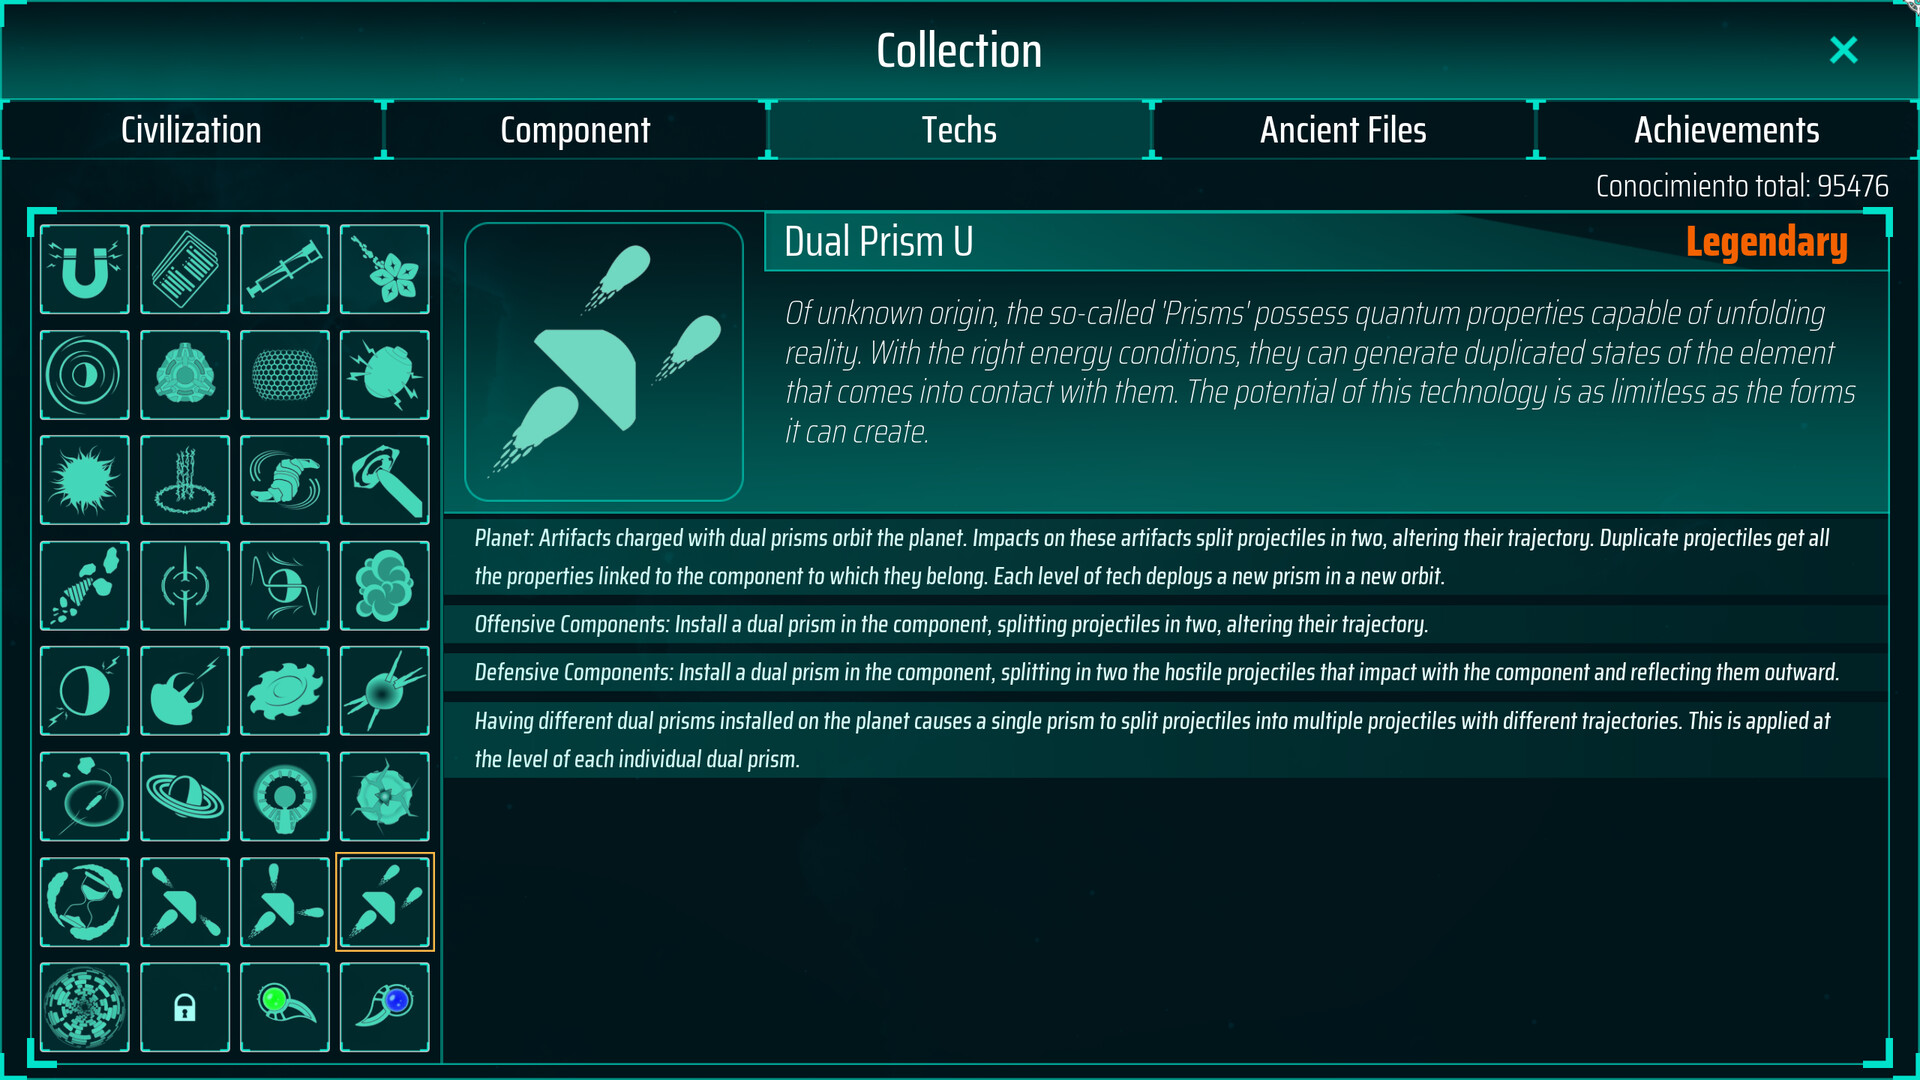Click the sawblade gear tech icon
The height and width of the screenshot is (1080, 1920).
(285, 691)
